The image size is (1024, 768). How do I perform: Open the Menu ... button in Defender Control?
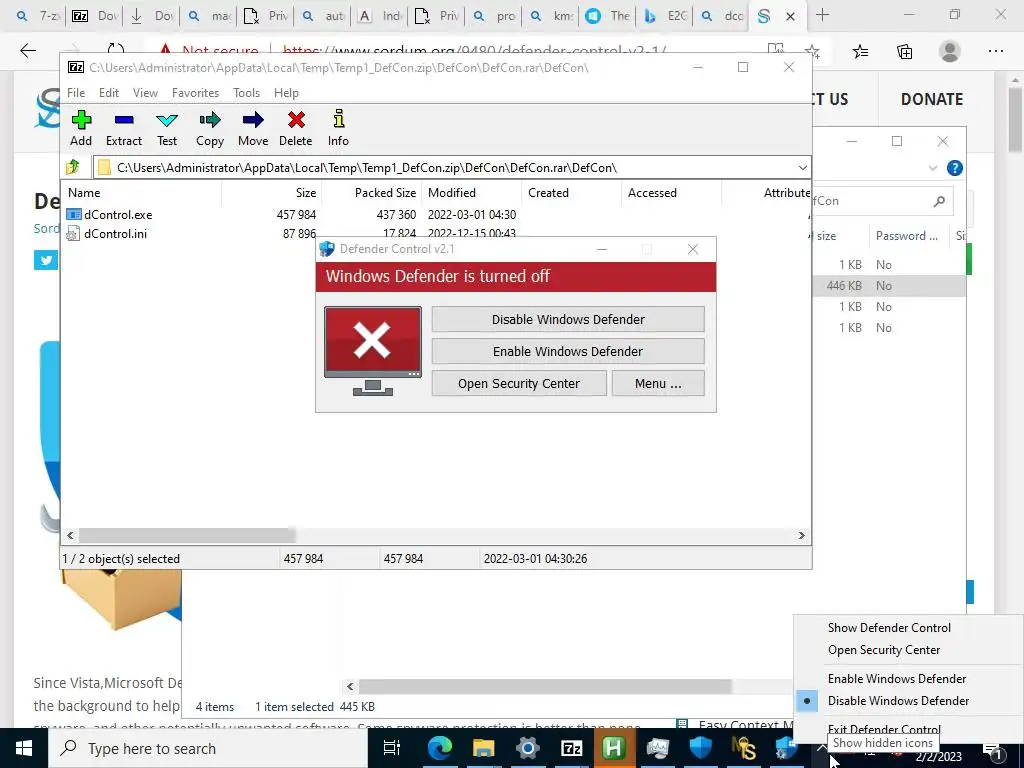(658, 383)
